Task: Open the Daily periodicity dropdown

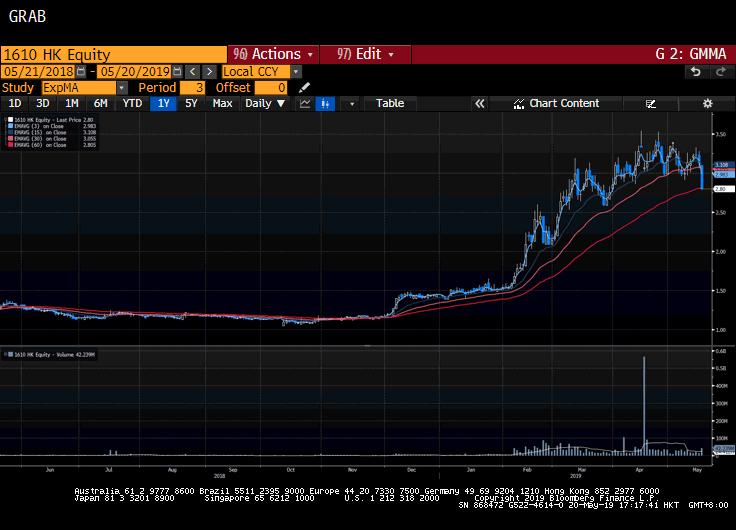Action: pyautogui.click(x=265, y=104)
